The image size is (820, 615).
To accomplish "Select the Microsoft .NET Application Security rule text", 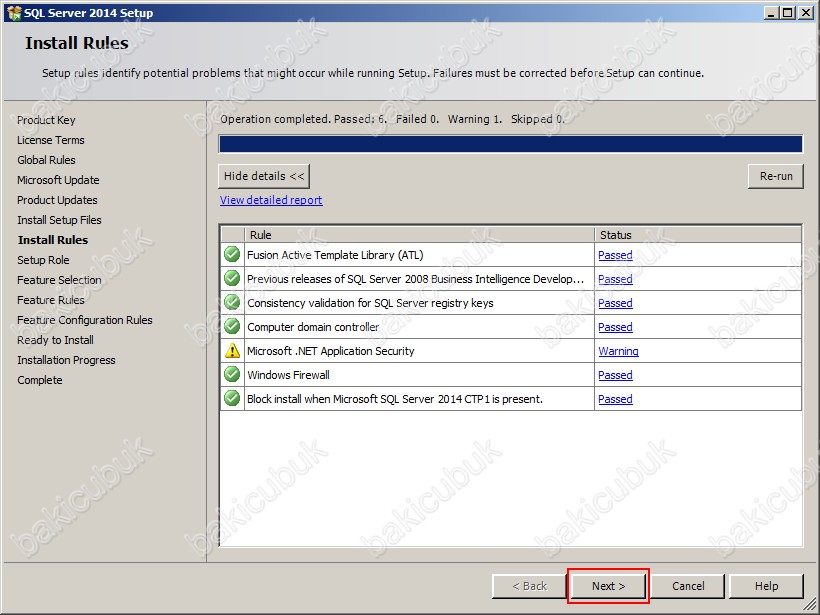I will tap(331, 351).
